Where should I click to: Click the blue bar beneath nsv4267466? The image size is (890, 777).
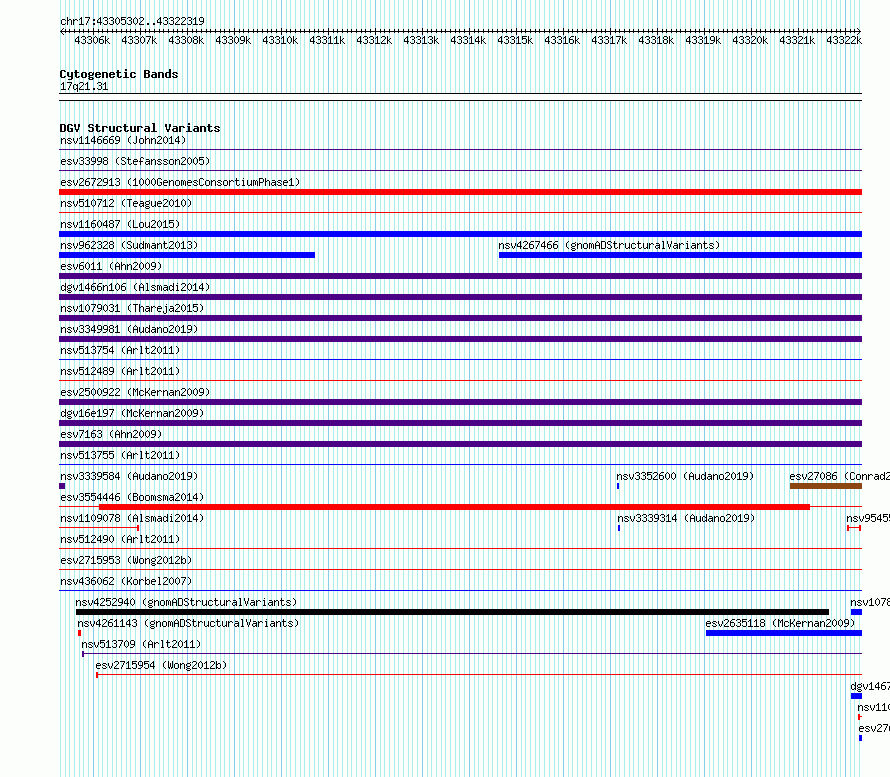(x=680, y=255)
